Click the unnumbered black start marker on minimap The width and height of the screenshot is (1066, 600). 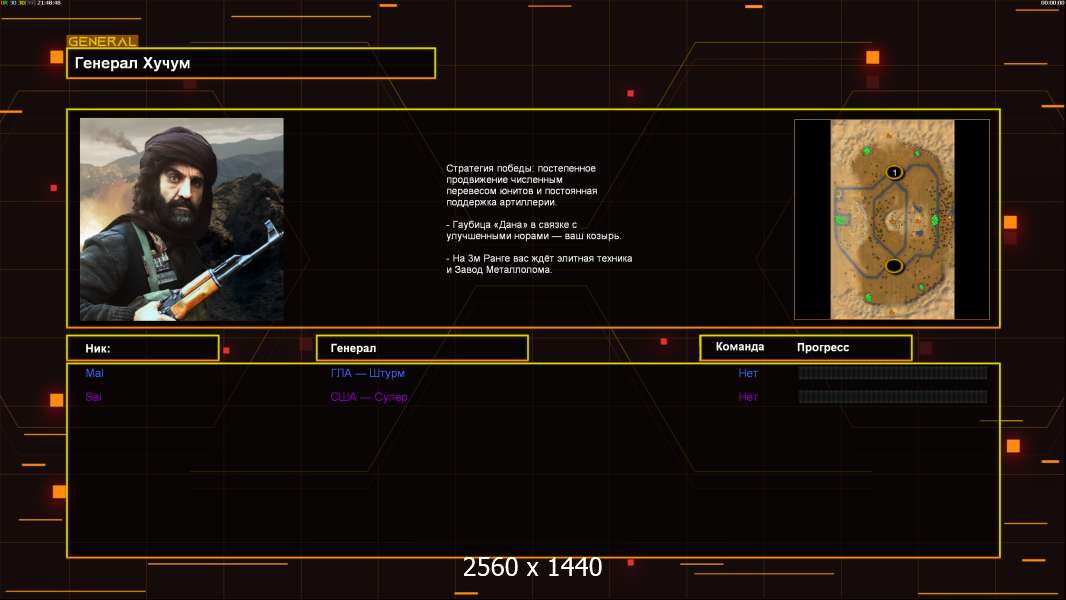click(x=894, y=266)
